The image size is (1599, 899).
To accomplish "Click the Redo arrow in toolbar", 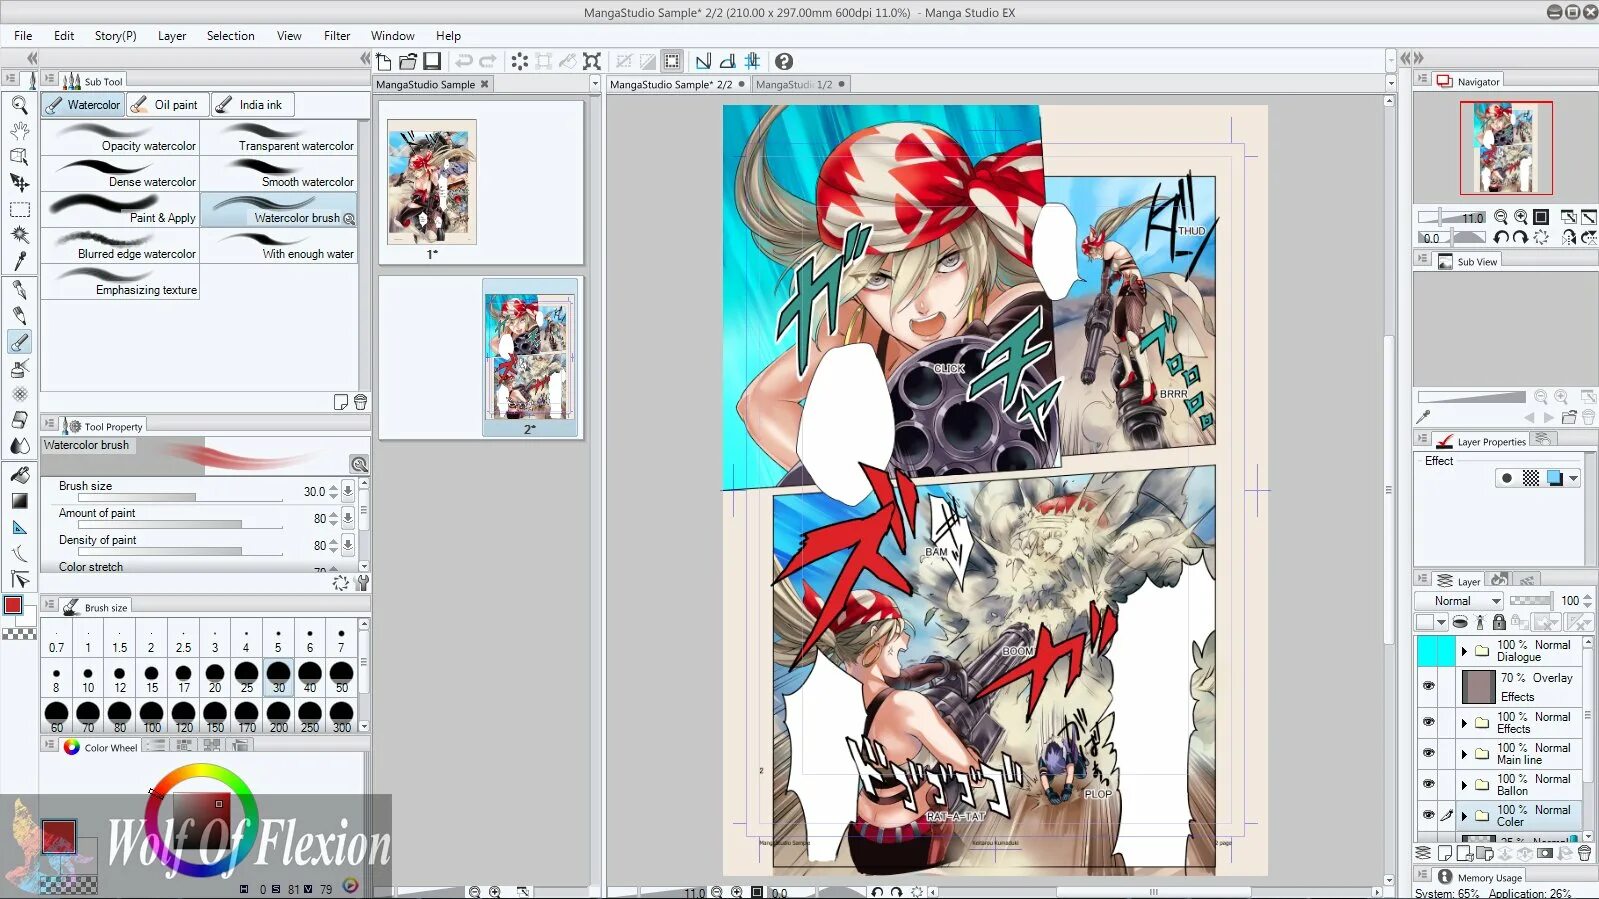I will [x=488, y=61].
